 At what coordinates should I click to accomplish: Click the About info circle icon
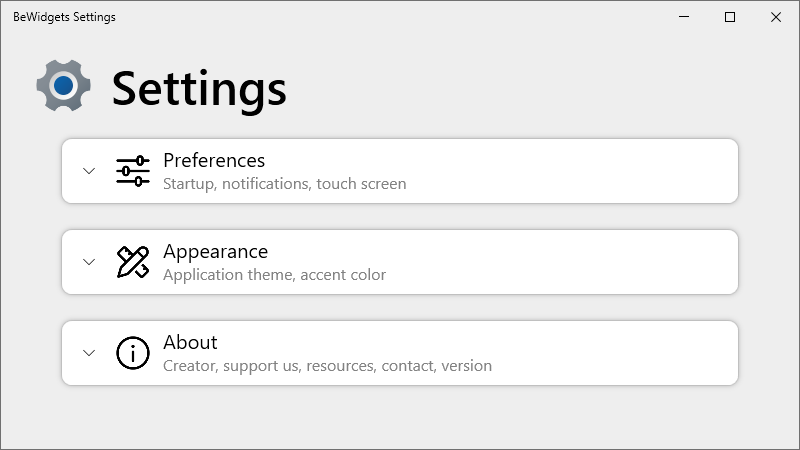click(x=133, y=353)
